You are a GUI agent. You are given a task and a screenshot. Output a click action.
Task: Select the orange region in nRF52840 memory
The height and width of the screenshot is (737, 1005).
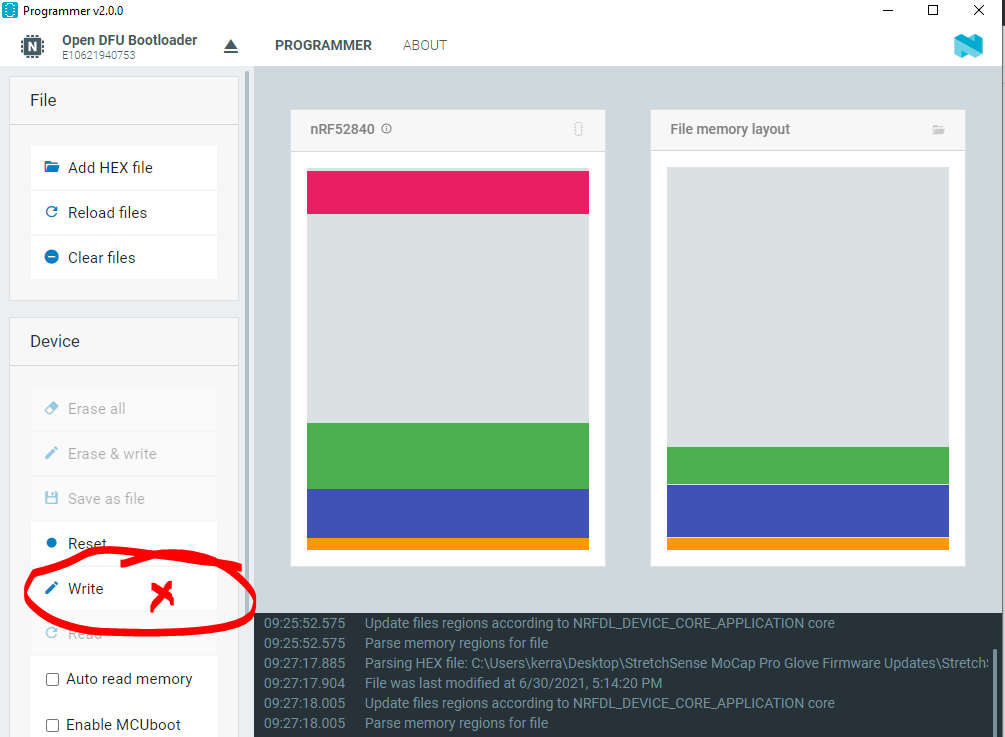coord(447,544)
